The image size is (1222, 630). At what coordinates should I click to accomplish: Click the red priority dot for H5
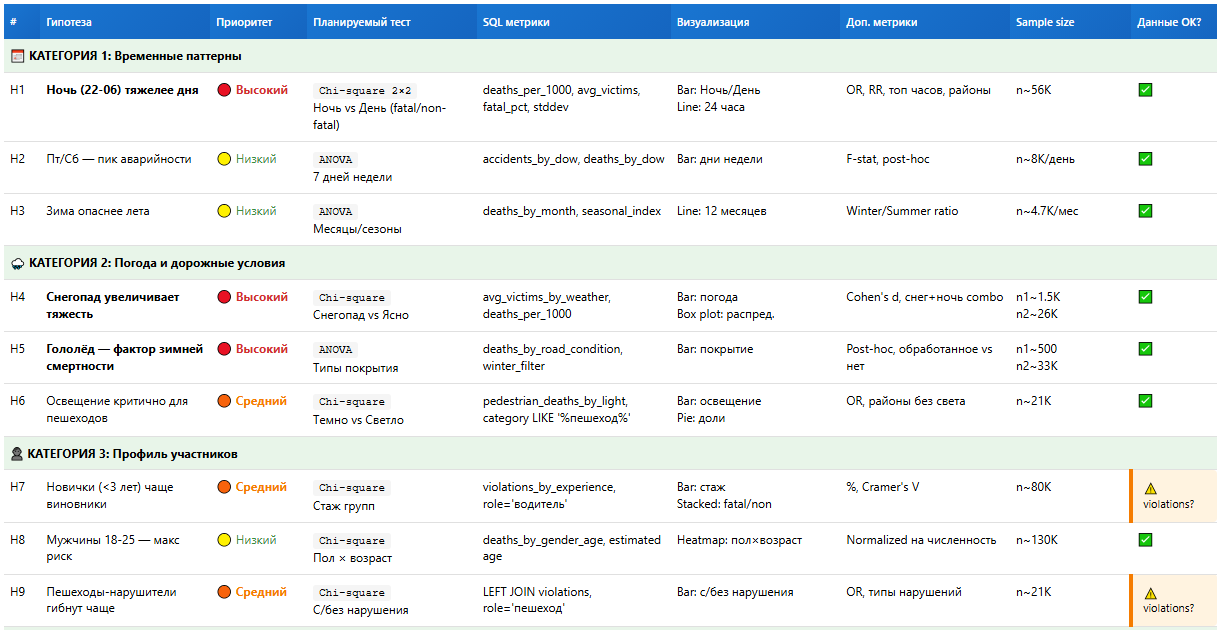[224, 350]
